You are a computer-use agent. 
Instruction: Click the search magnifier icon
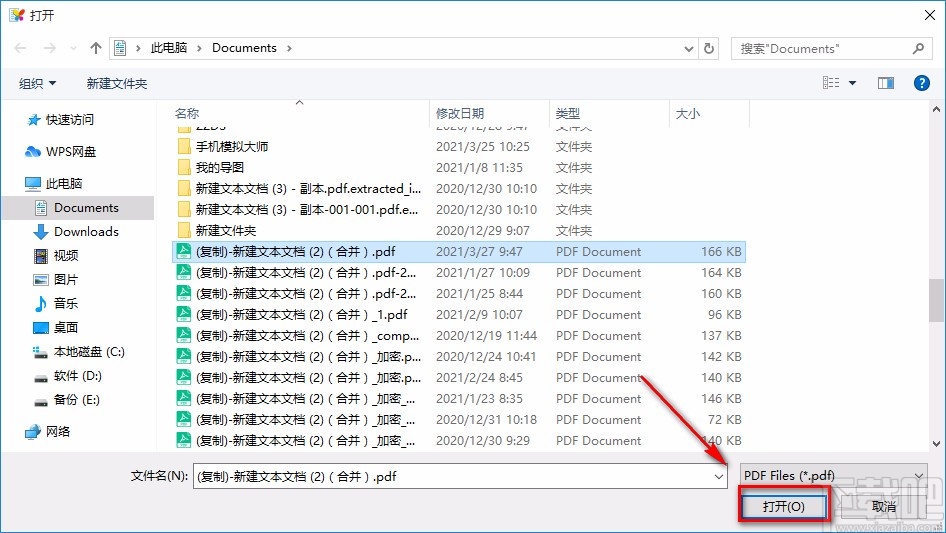click(918, 48)
